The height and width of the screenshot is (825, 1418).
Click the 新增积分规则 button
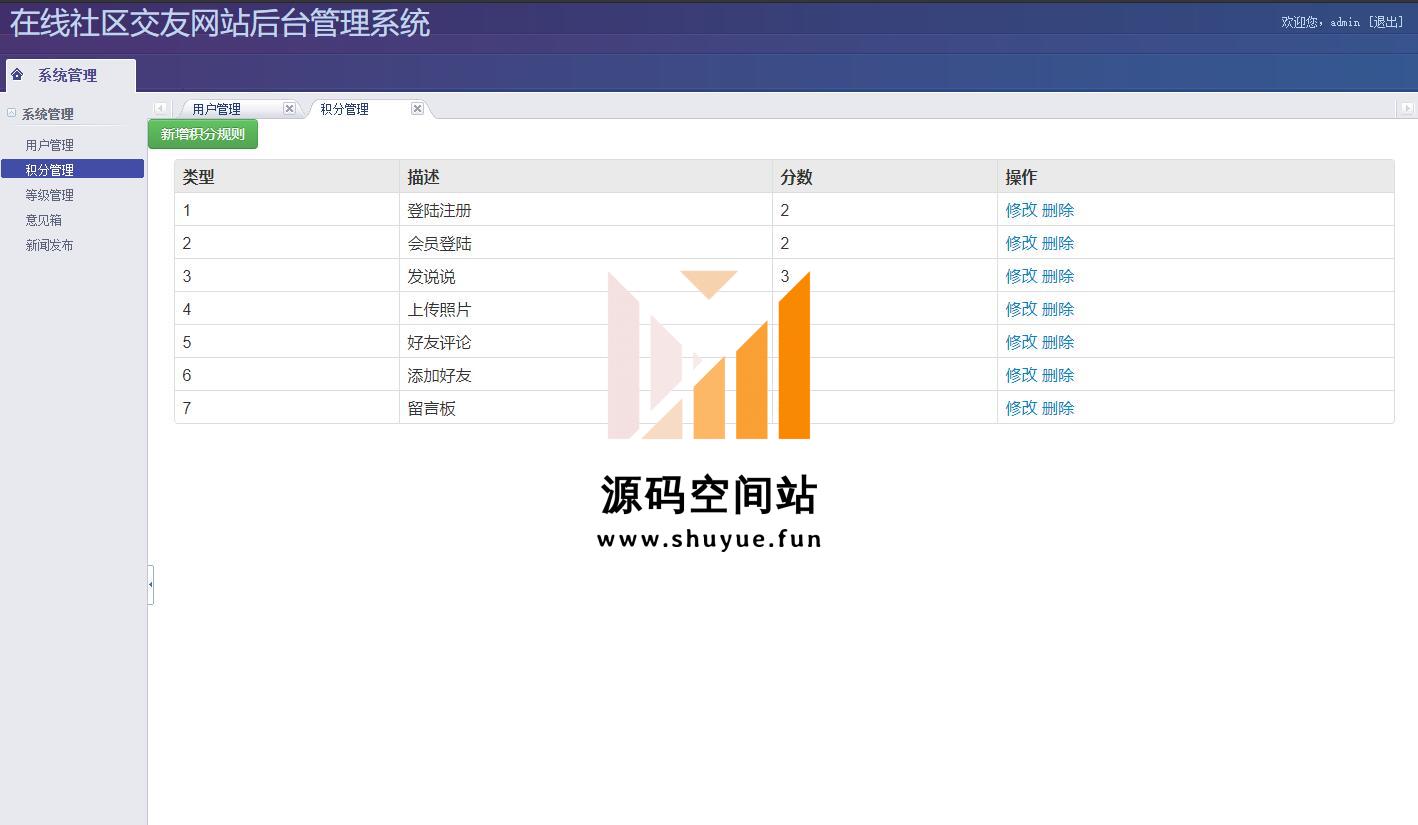(x=203, y=134)
